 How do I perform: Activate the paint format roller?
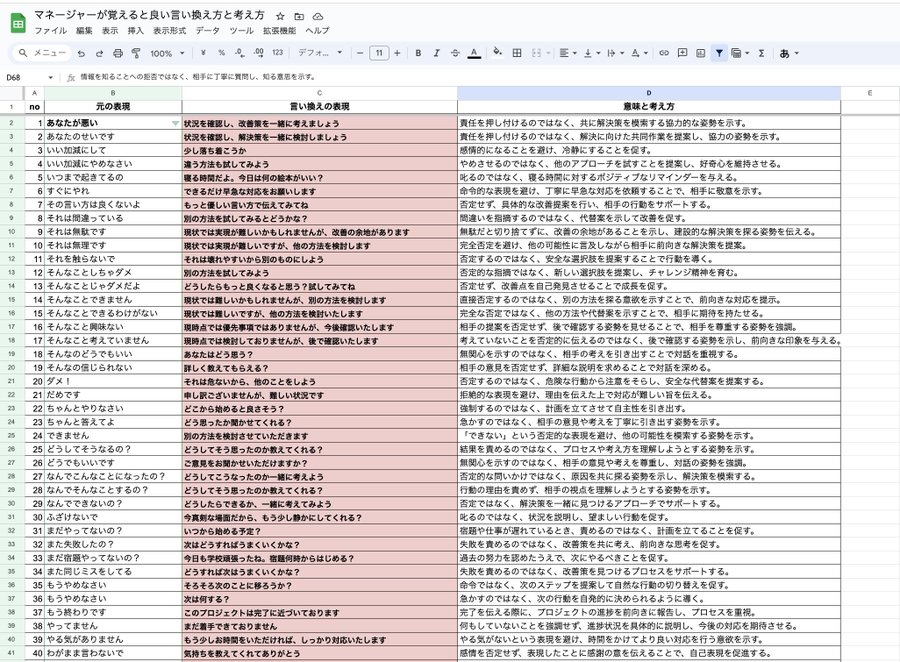click(136, 53)
